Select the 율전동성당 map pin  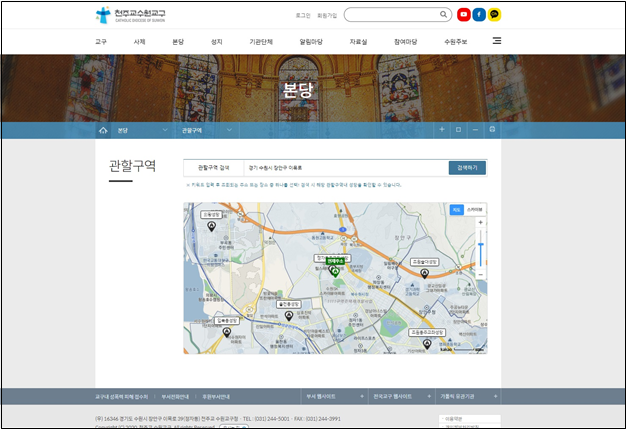click(289, 316)
